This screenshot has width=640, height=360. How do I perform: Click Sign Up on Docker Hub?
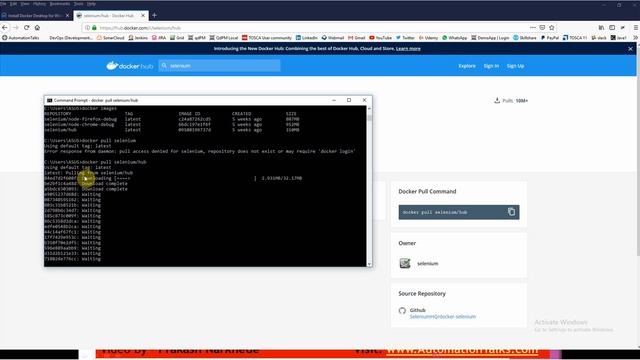[x=515, y=66]
